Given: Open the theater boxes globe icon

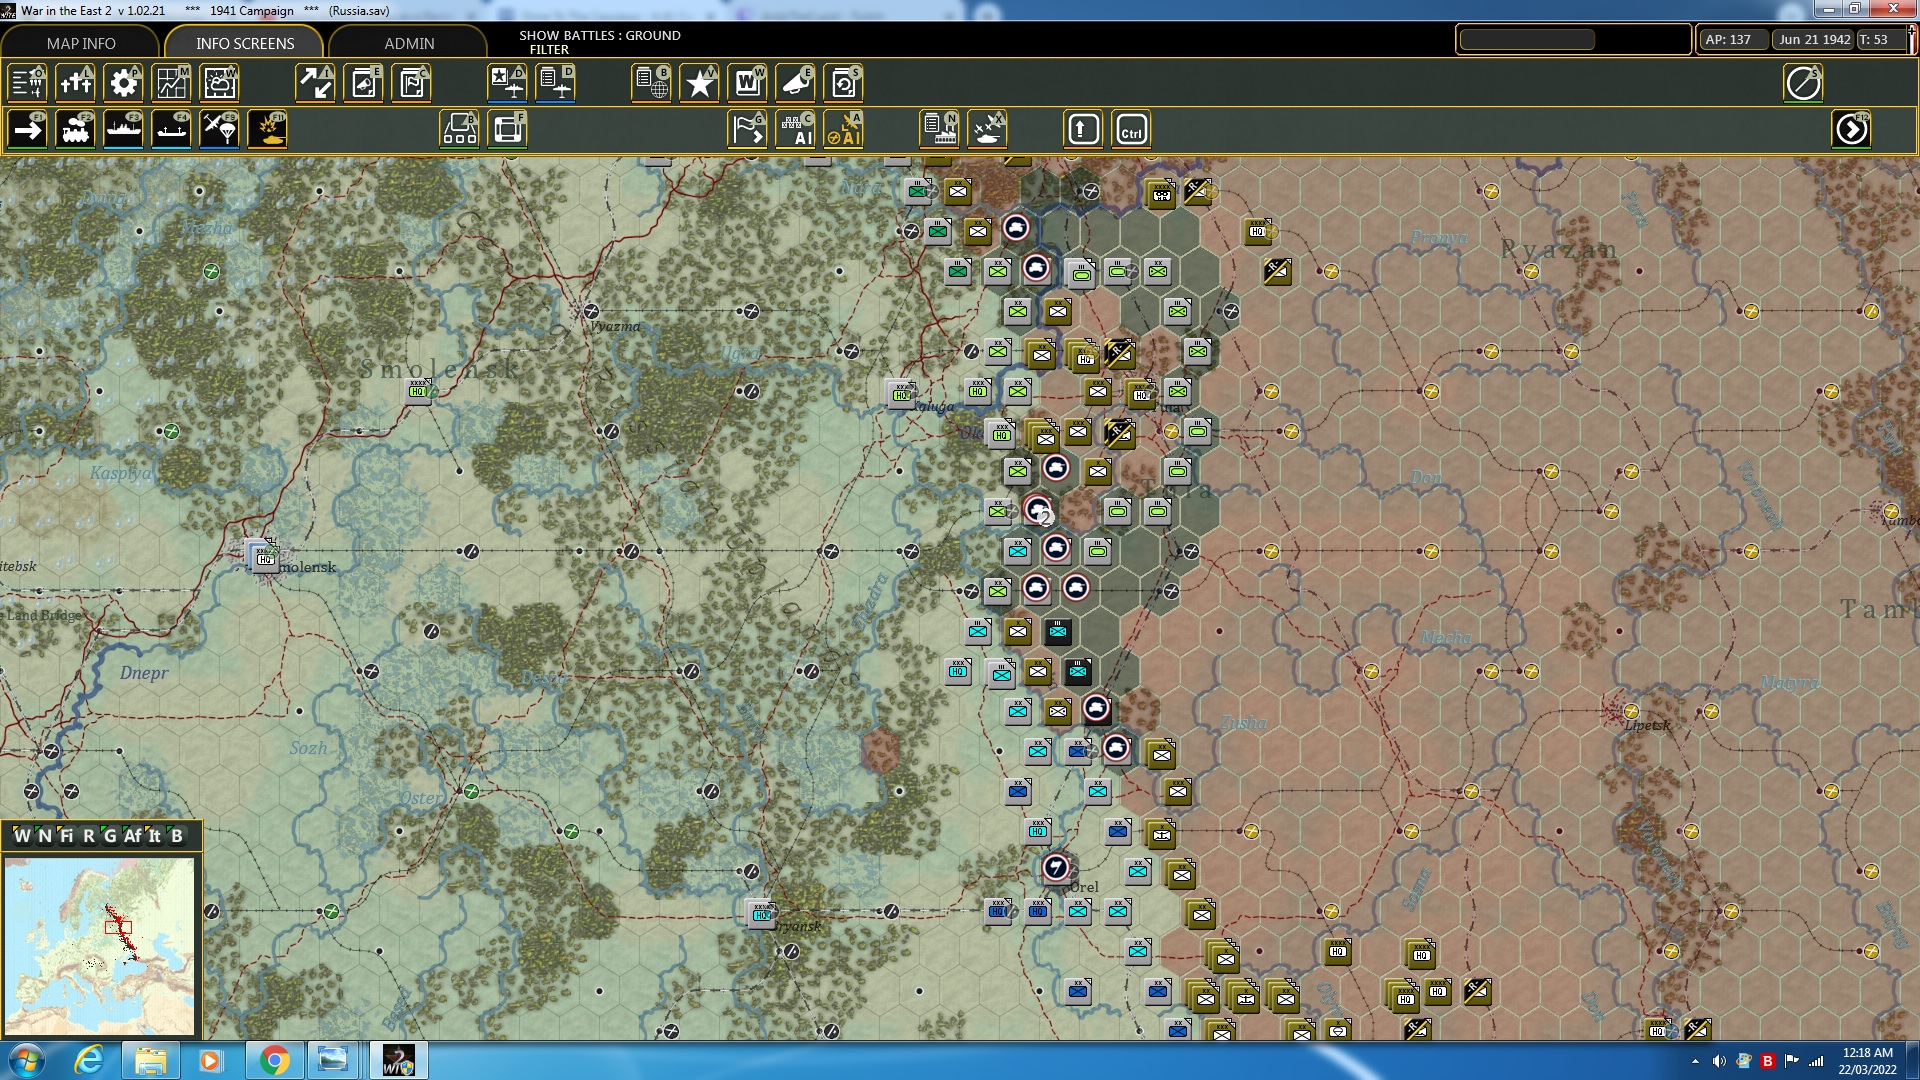Looking at the screenshot, I should pyautogui.click(x=651, y=83).
